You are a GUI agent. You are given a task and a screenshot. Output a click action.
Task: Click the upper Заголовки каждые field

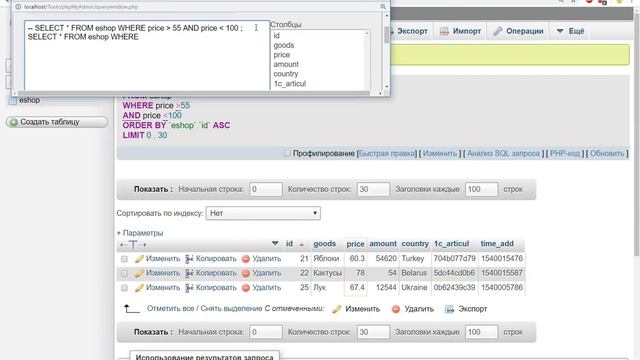point(481,189)
